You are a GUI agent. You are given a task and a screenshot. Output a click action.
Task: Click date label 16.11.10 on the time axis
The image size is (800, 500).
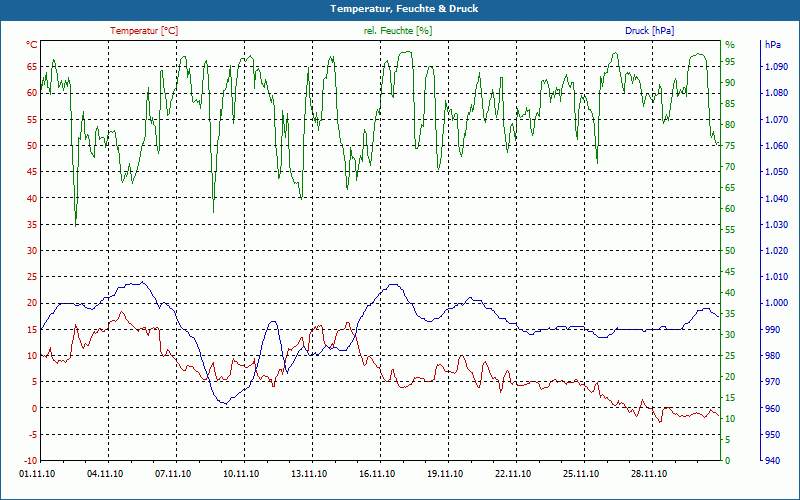tap(377, 474)
